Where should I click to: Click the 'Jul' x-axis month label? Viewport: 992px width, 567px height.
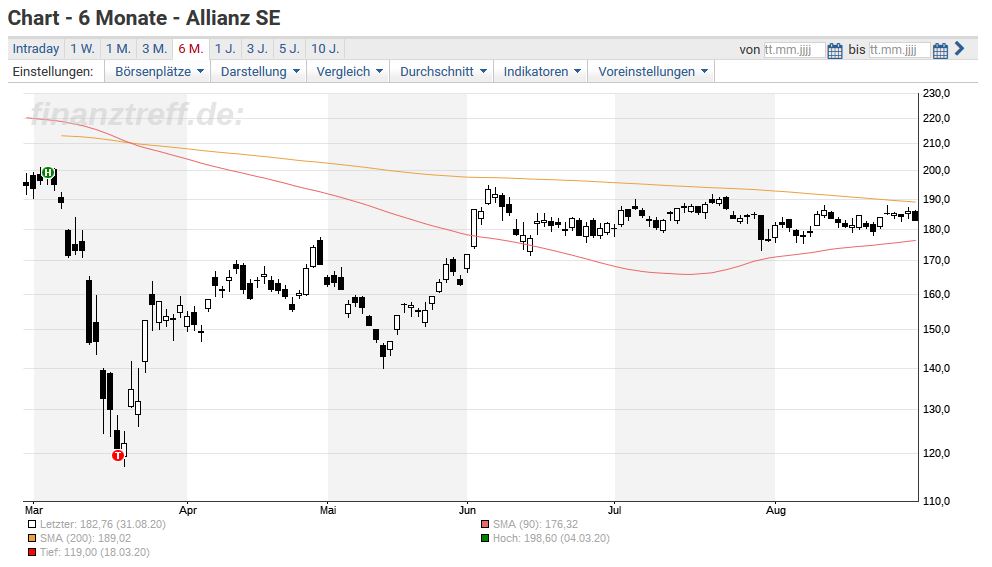click(x=614, y=510)
